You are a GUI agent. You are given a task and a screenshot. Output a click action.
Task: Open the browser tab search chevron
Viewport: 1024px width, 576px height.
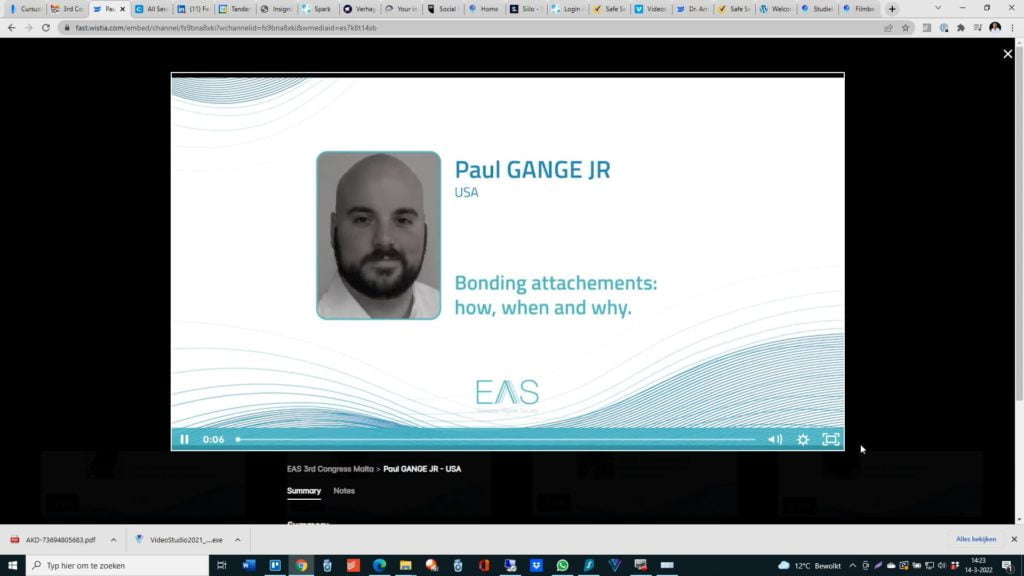[x=937, y=8]
